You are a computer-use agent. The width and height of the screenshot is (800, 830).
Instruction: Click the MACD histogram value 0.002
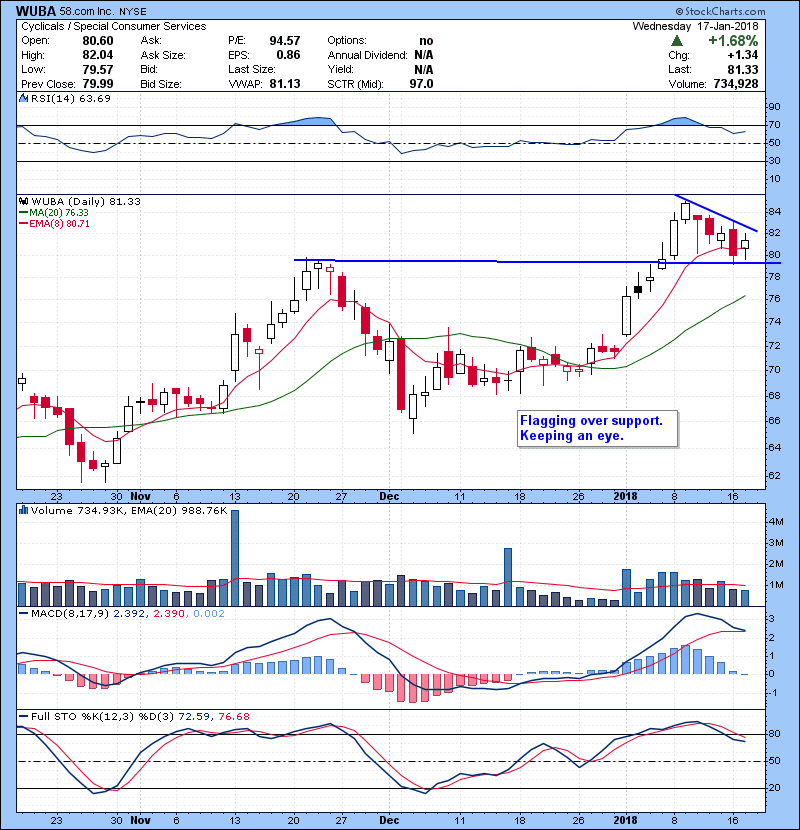(209, 614)
